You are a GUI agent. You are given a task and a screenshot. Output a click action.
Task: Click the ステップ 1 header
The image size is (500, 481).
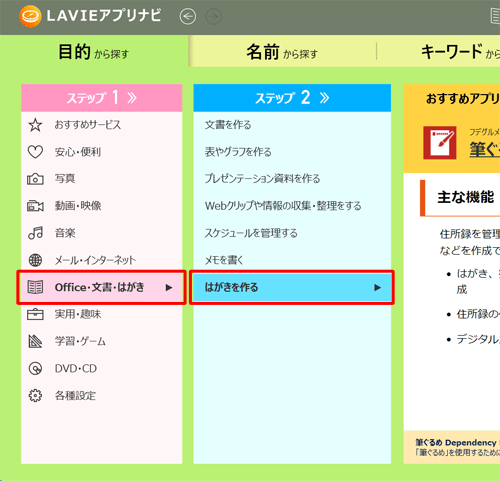click(x=102, y=98)
